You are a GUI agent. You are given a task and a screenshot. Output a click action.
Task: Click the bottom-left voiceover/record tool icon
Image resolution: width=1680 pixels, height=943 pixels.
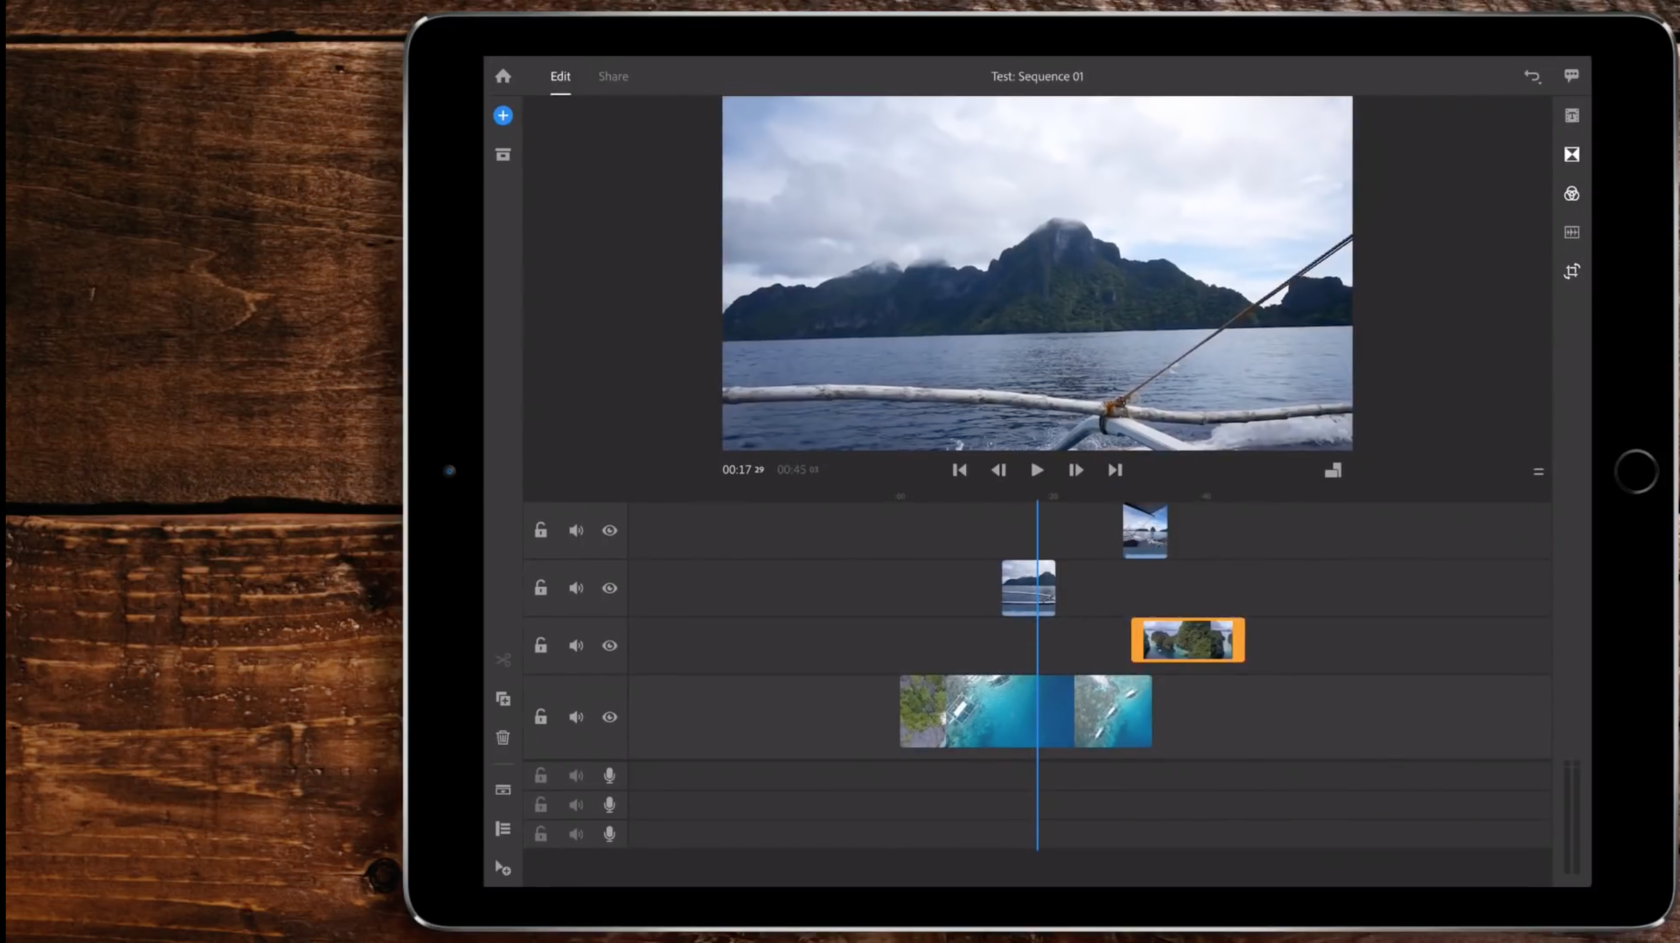point(503,868)
